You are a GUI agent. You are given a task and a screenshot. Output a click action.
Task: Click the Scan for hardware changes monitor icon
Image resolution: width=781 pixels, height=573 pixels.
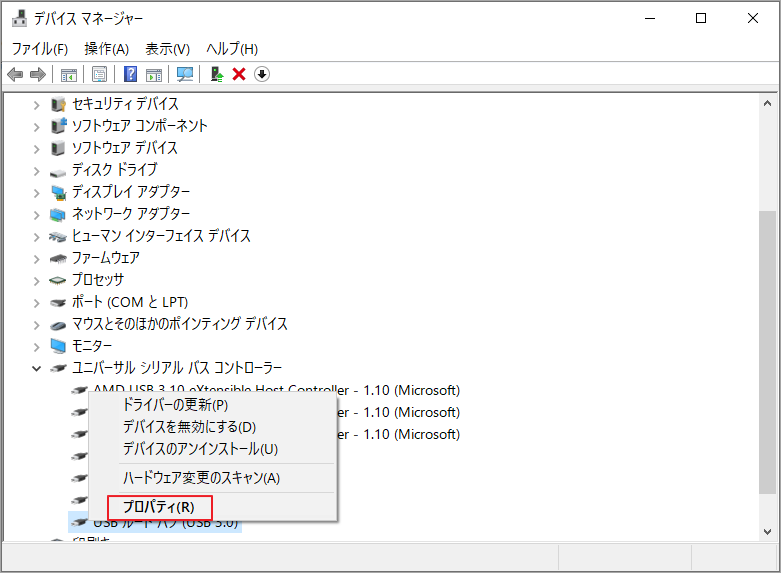(x=184, y=74)
